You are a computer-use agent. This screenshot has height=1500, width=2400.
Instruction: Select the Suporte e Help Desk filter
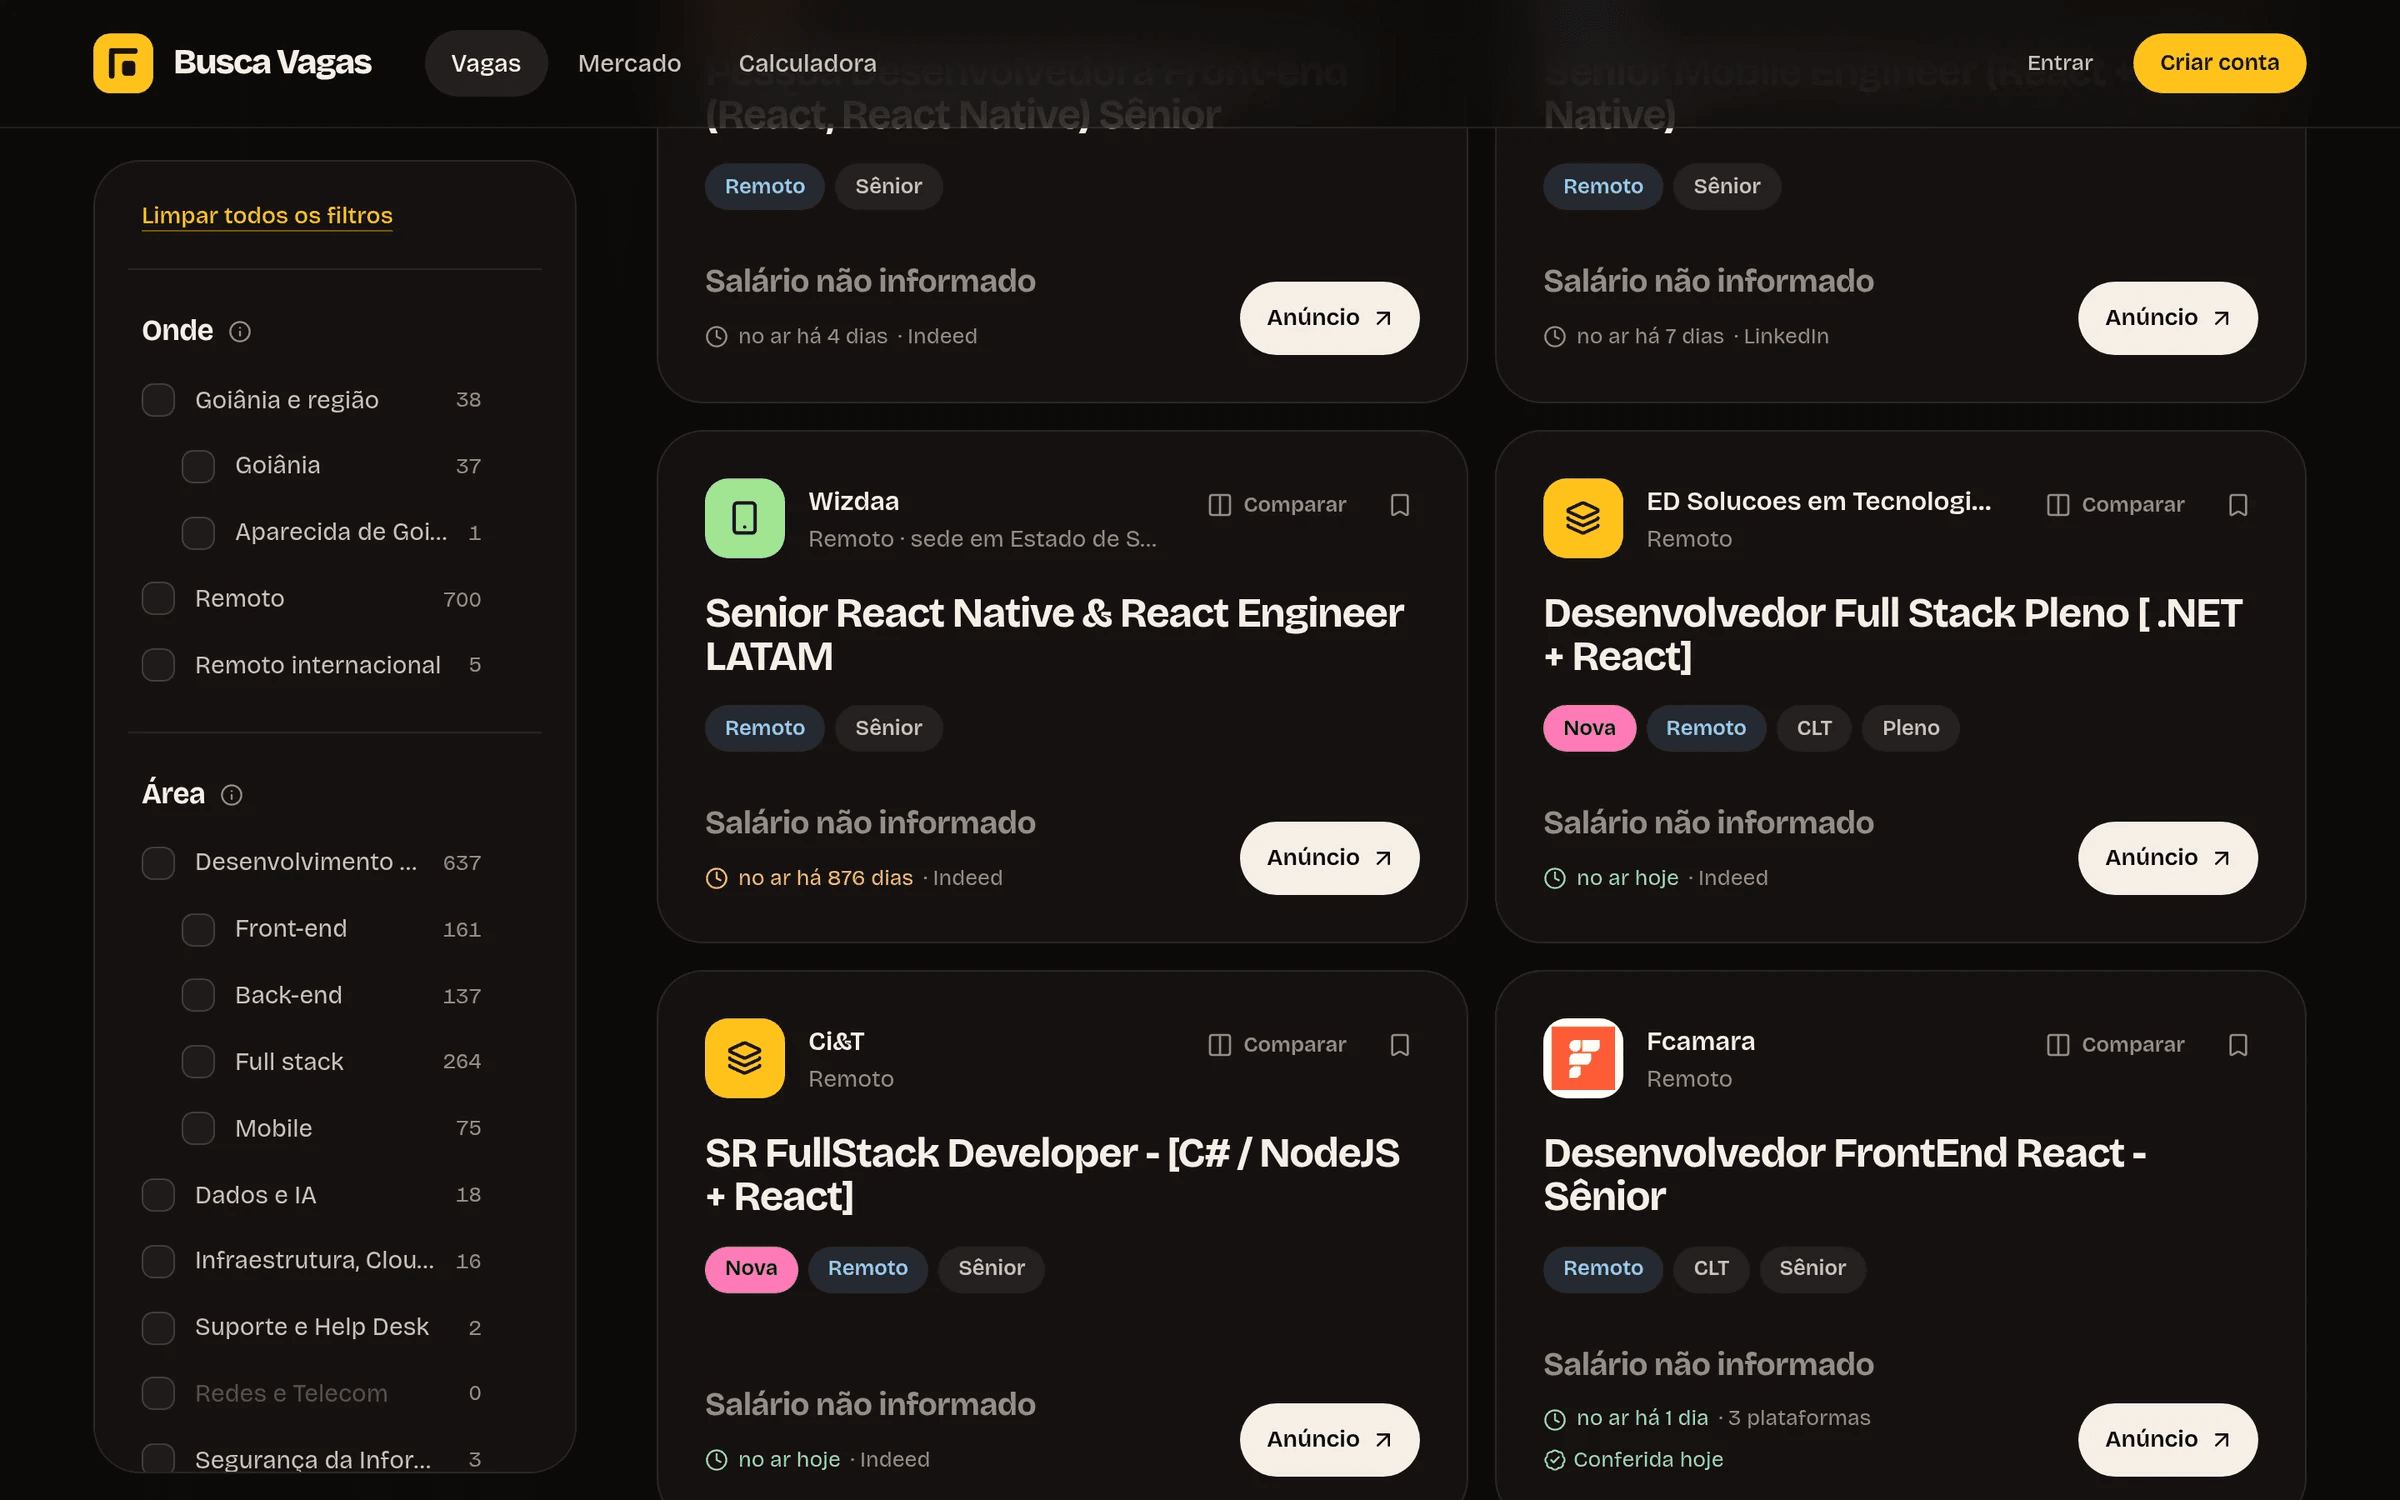[158, 1328]
